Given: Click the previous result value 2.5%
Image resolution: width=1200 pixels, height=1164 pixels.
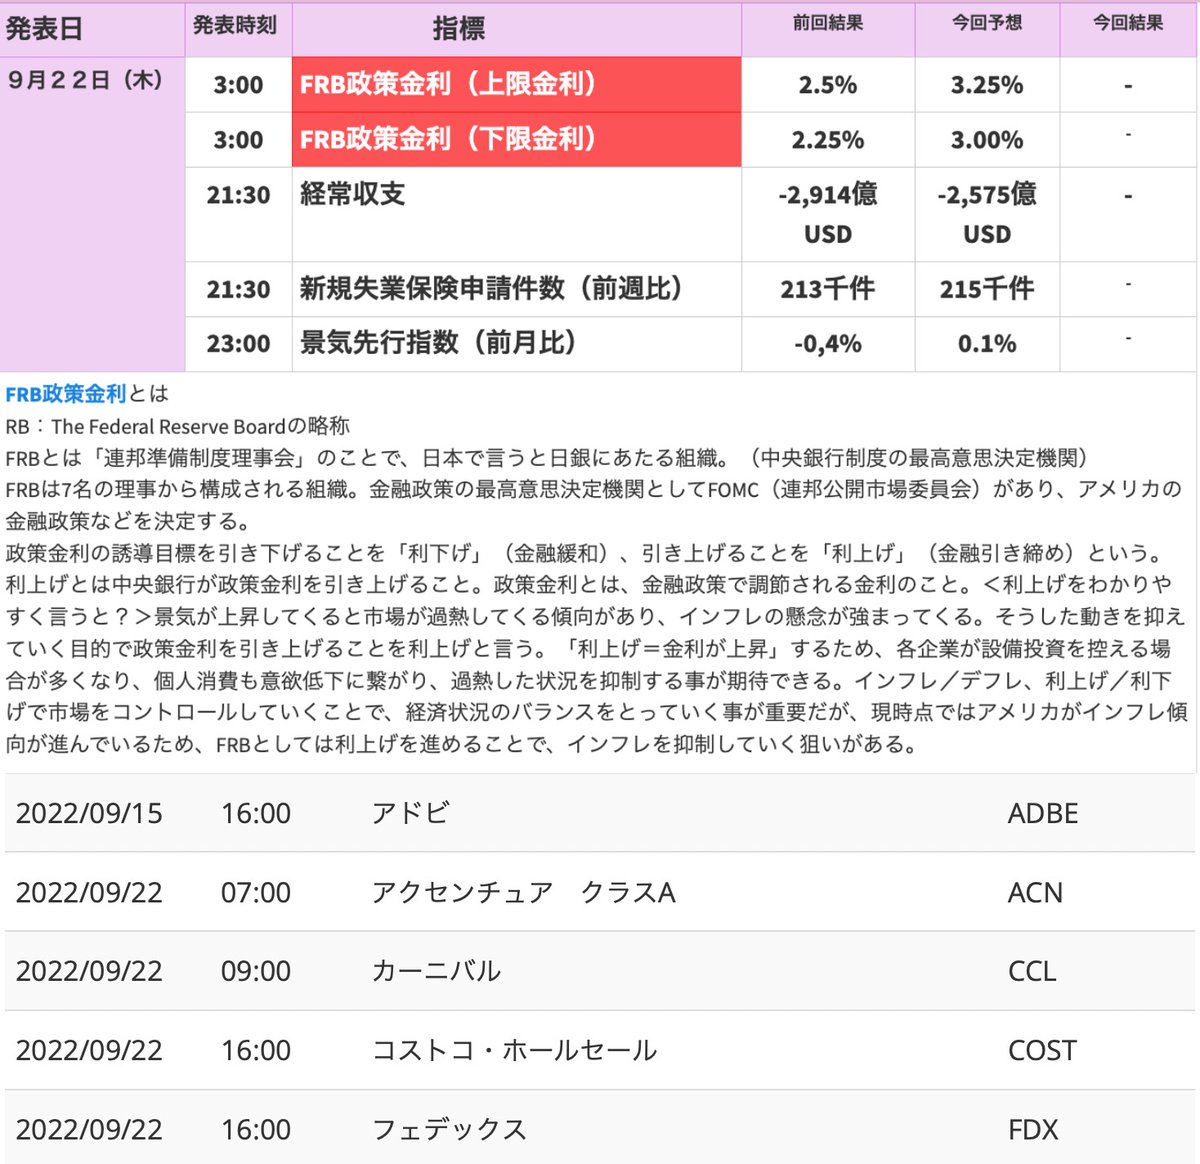Looking at the screenshot, I should pos(828,85).
